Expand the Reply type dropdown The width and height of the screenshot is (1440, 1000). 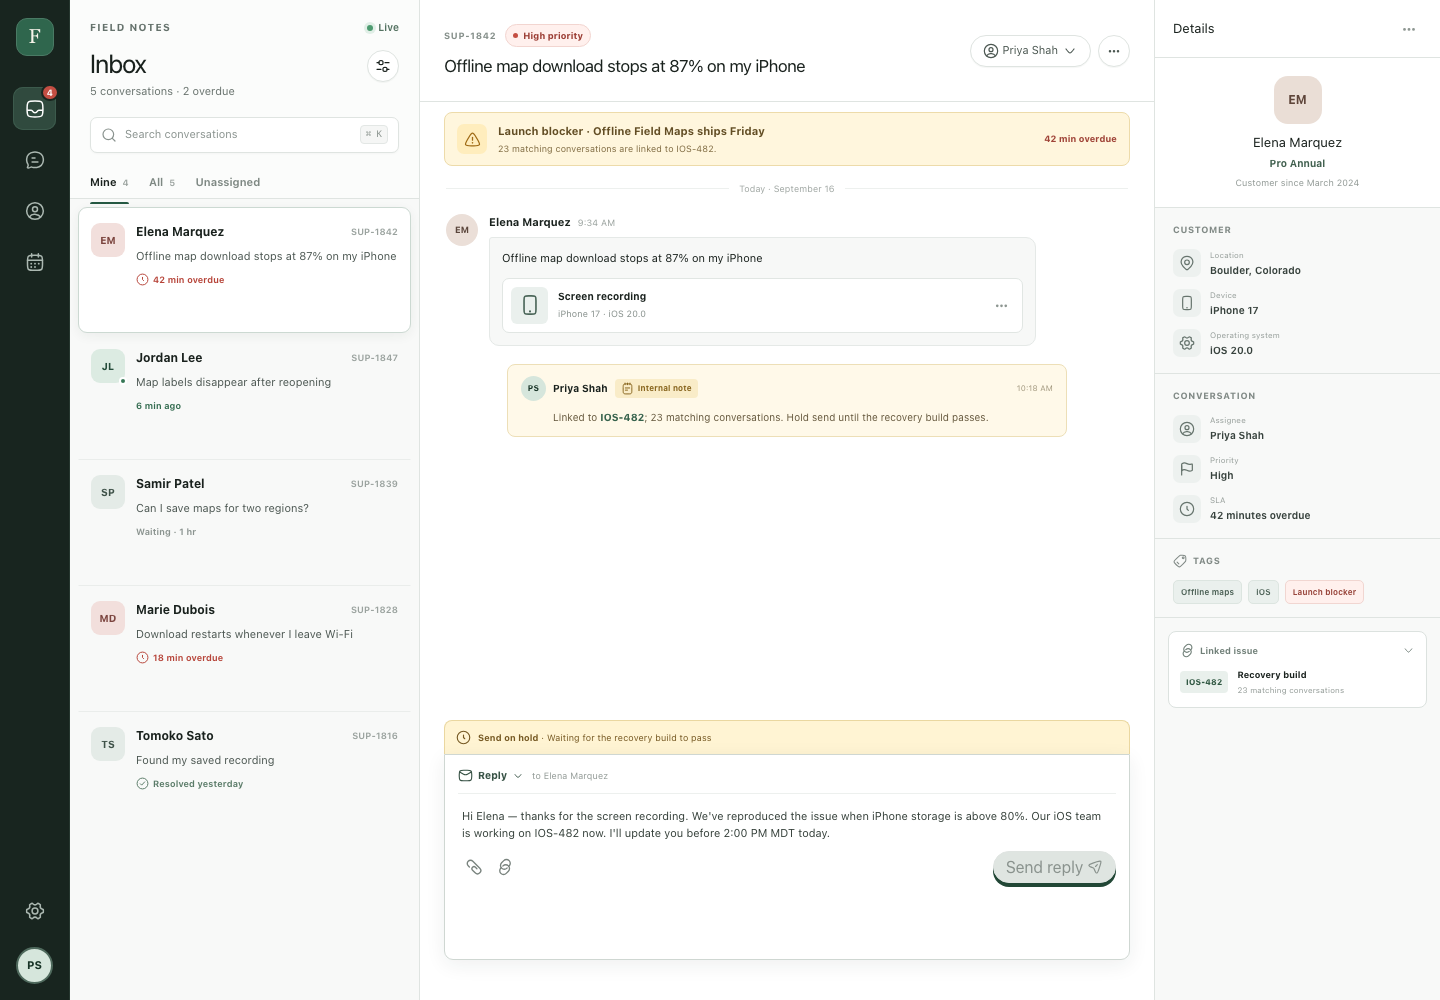491,776
